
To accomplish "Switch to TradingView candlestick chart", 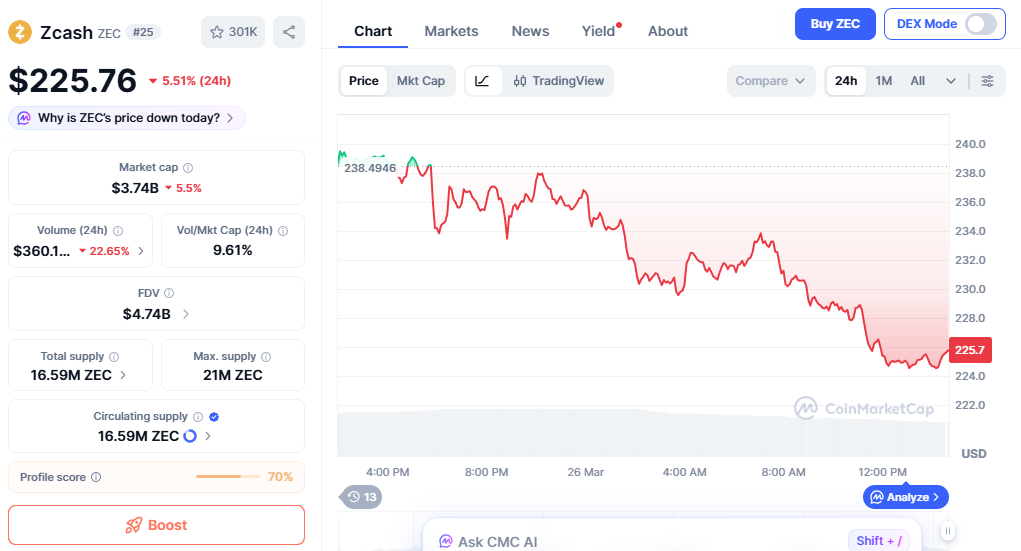I will click(x=559, y=81).
